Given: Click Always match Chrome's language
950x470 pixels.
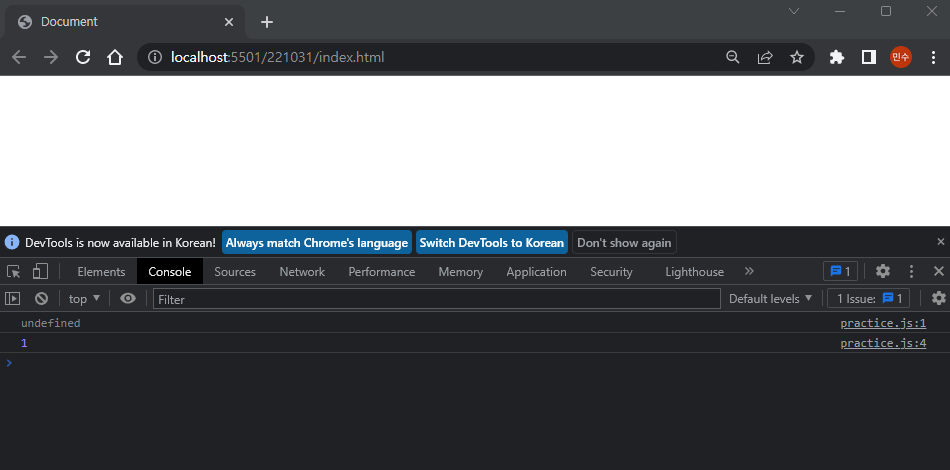Looking at the screenshot, I should point(317,243).
